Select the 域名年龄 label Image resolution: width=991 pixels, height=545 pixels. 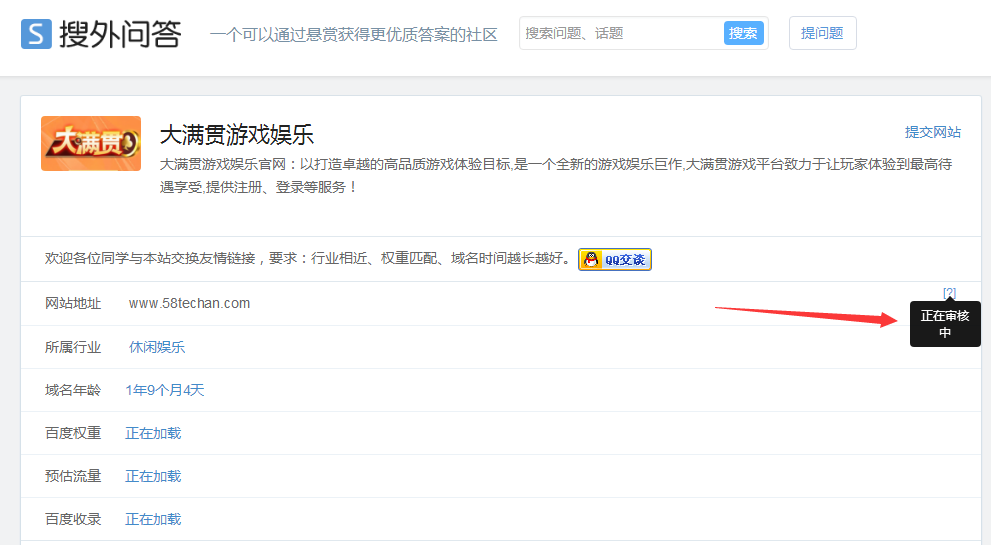[73, 390]
